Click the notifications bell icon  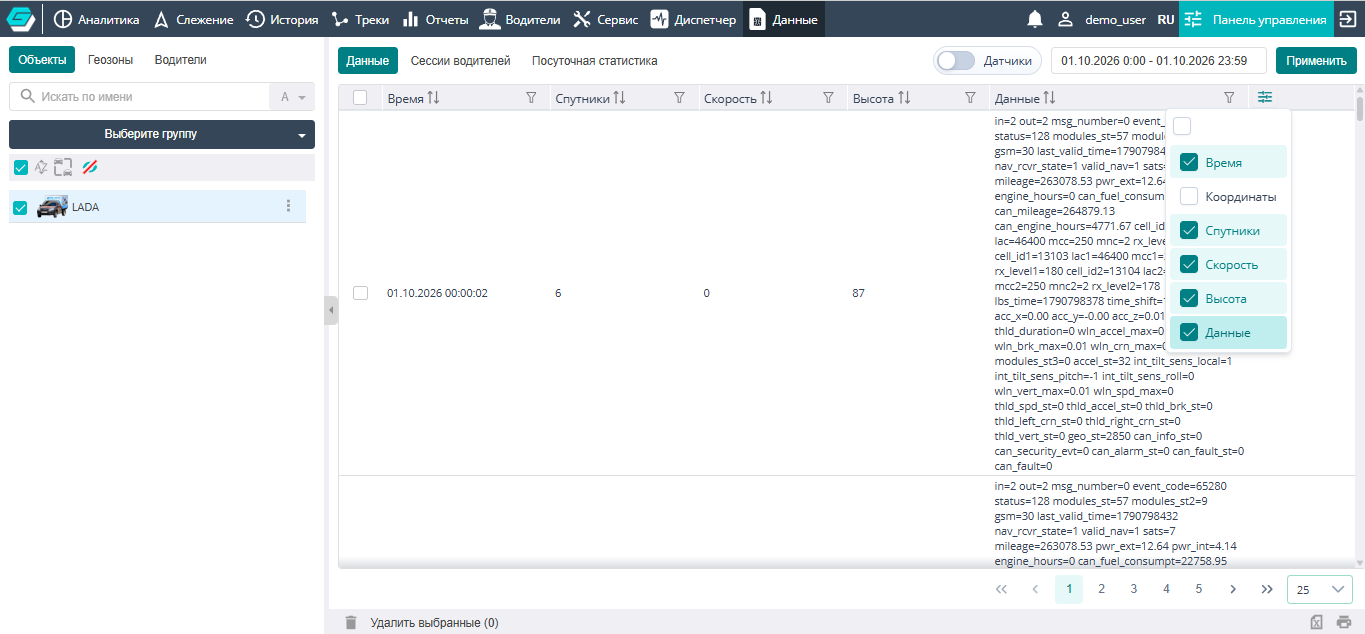[1035, 19]
